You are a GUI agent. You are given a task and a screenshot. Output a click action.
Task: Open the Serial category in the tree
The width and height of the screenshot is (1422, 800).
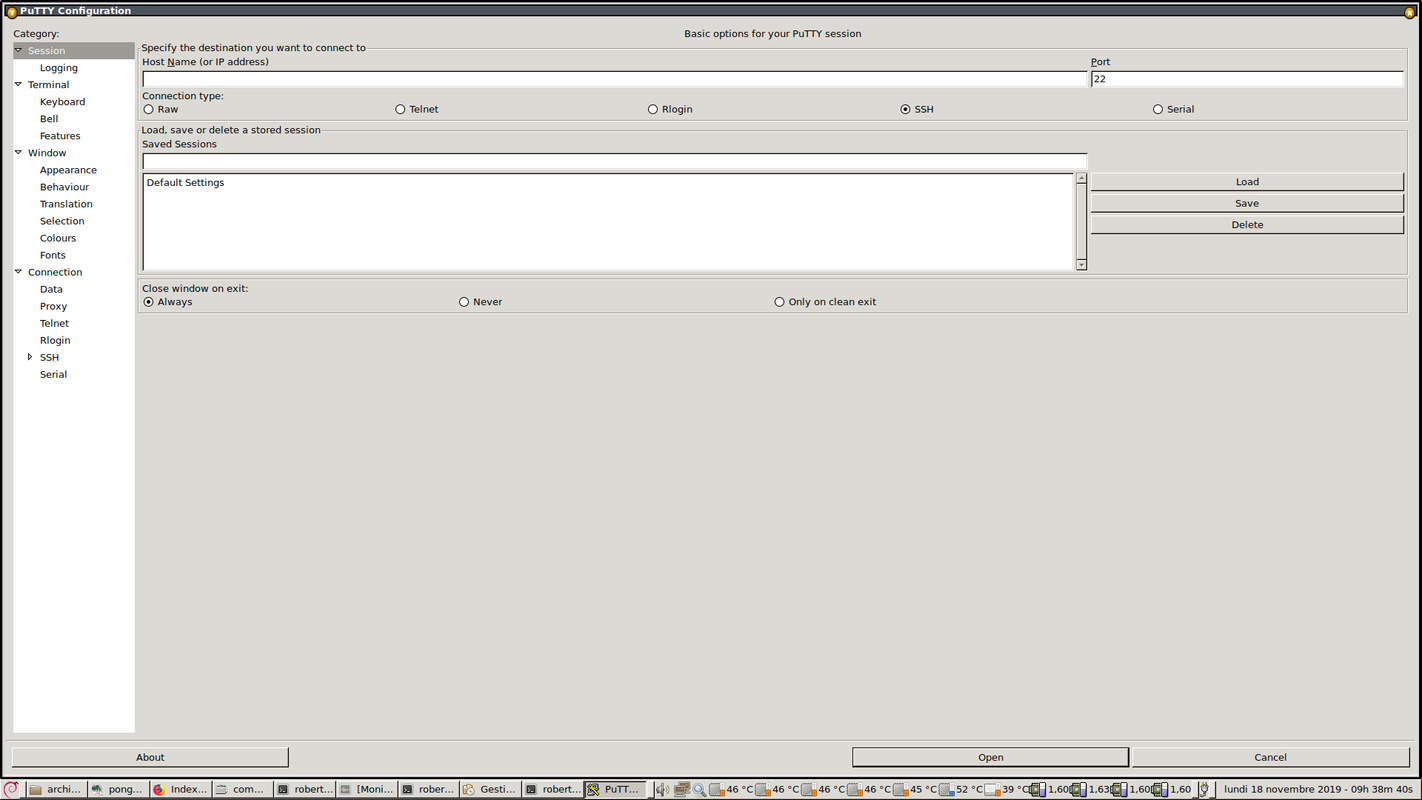click(54, 374)
